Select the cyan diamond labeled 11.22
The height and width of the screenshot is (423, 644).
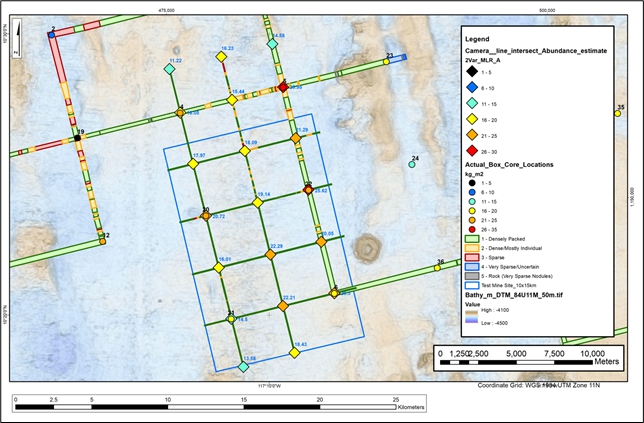point(169,70)
